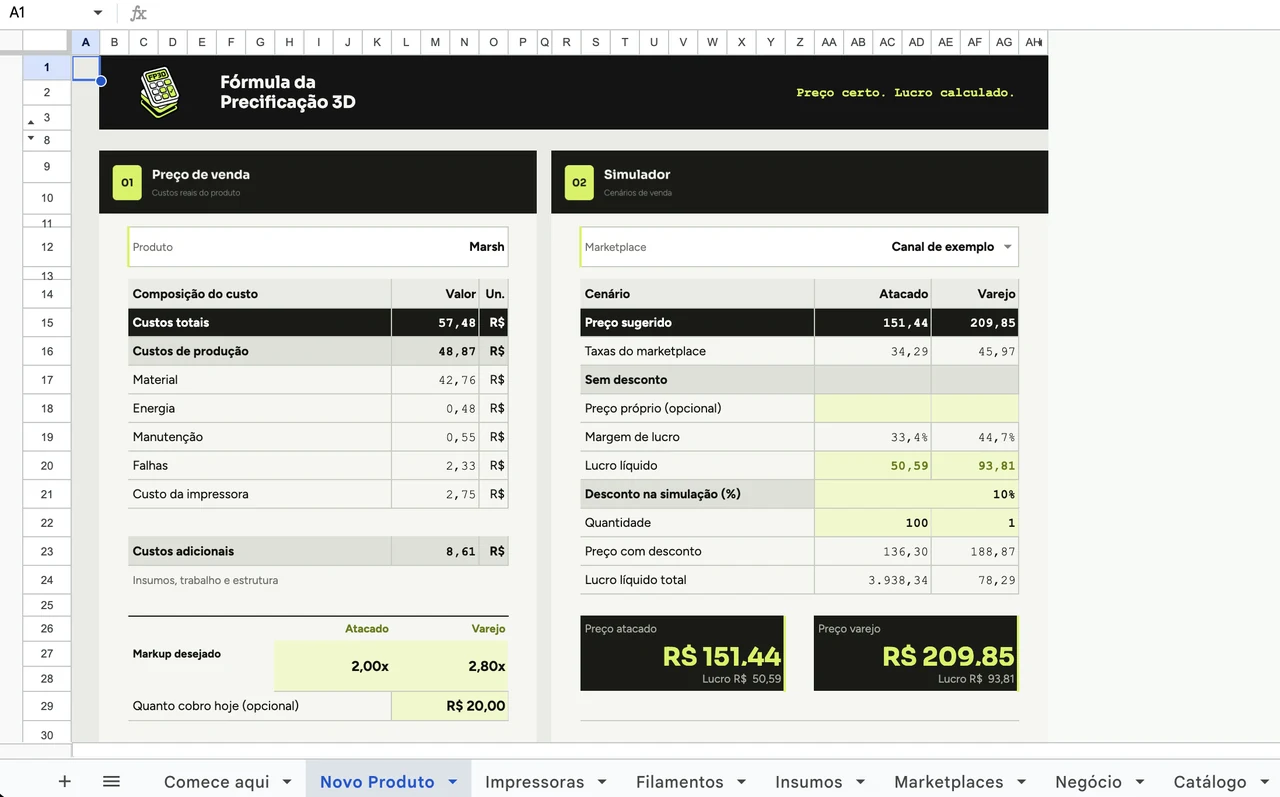The width and height of the screenshot is (1280, 797).
Task: Select the Varejo markup 2,80x cell
Action: 450,666
